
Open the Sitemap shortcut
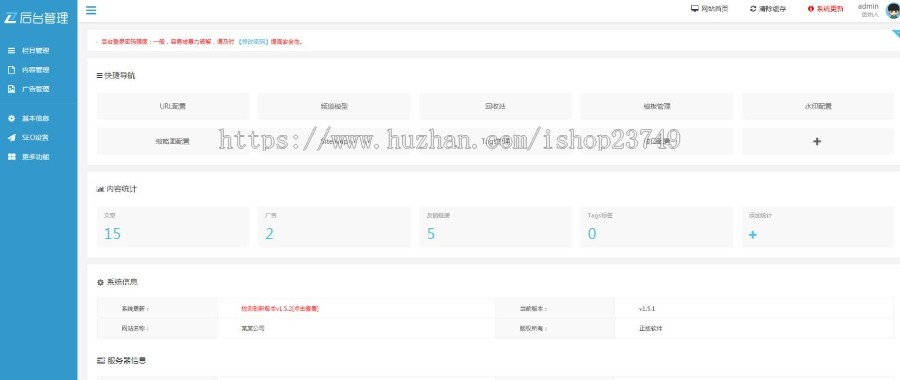coord(334,141)
